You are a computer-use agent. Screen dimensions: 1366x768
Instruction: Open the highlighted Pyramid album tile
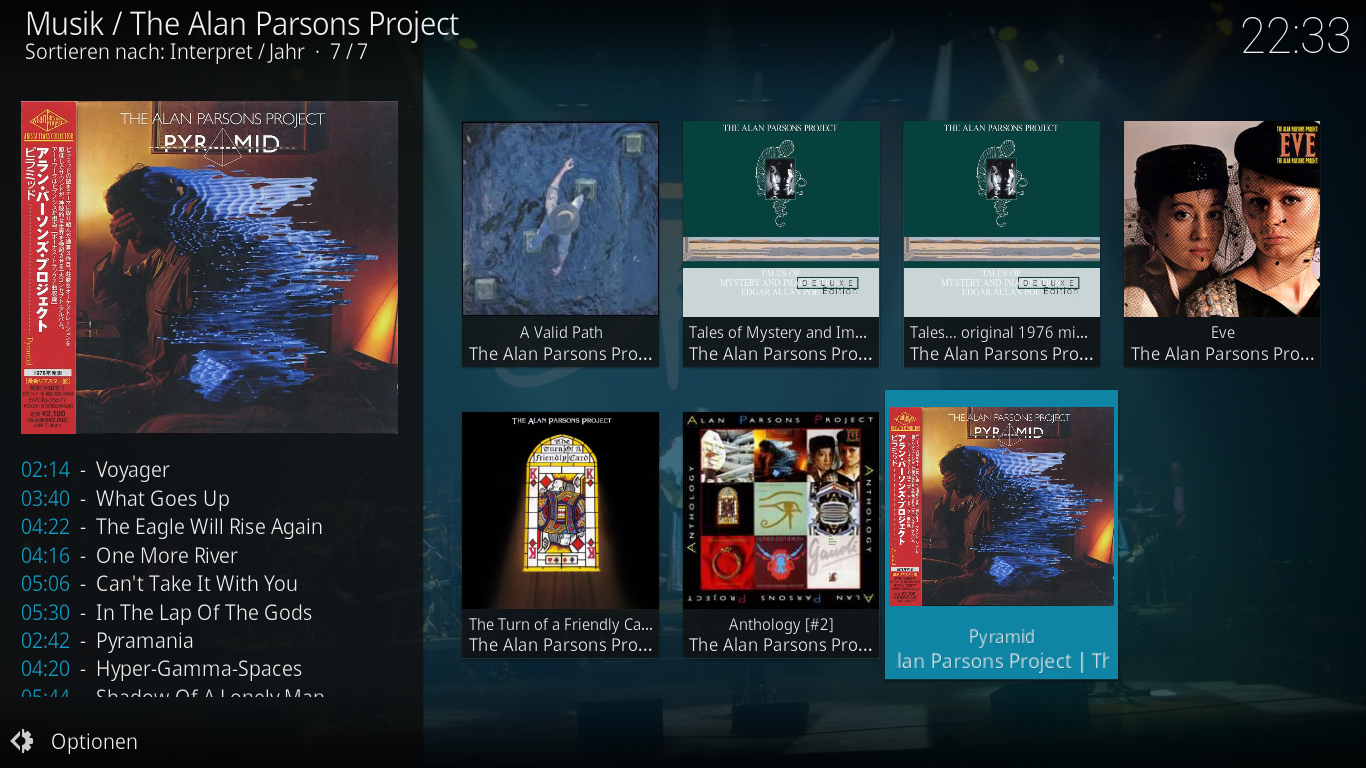(1001, 534)
